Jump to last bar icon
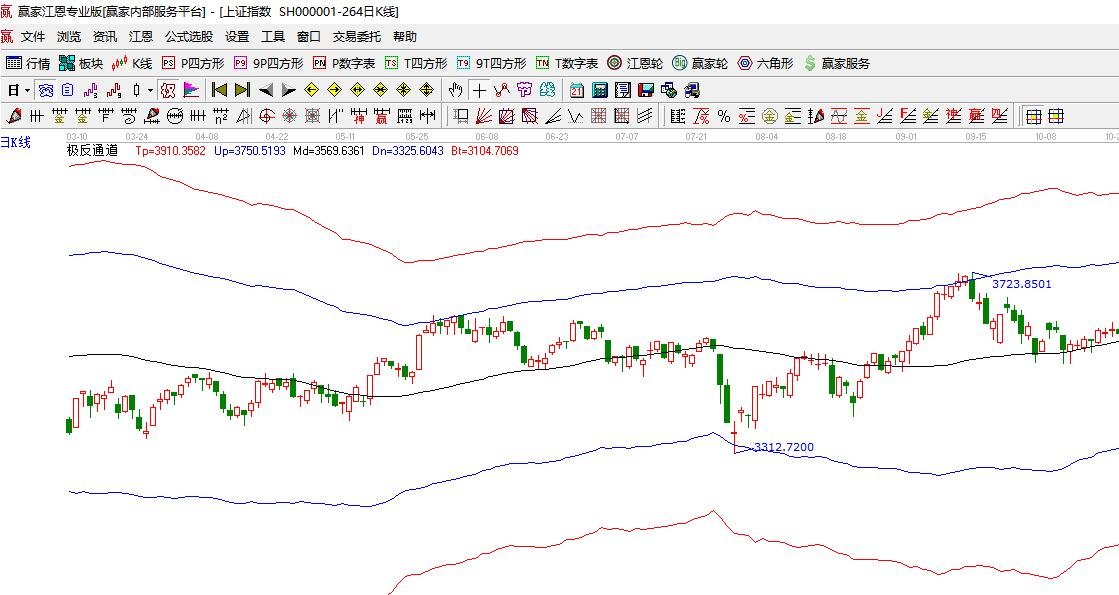The image size is (1119, 595). click(242, 90)
